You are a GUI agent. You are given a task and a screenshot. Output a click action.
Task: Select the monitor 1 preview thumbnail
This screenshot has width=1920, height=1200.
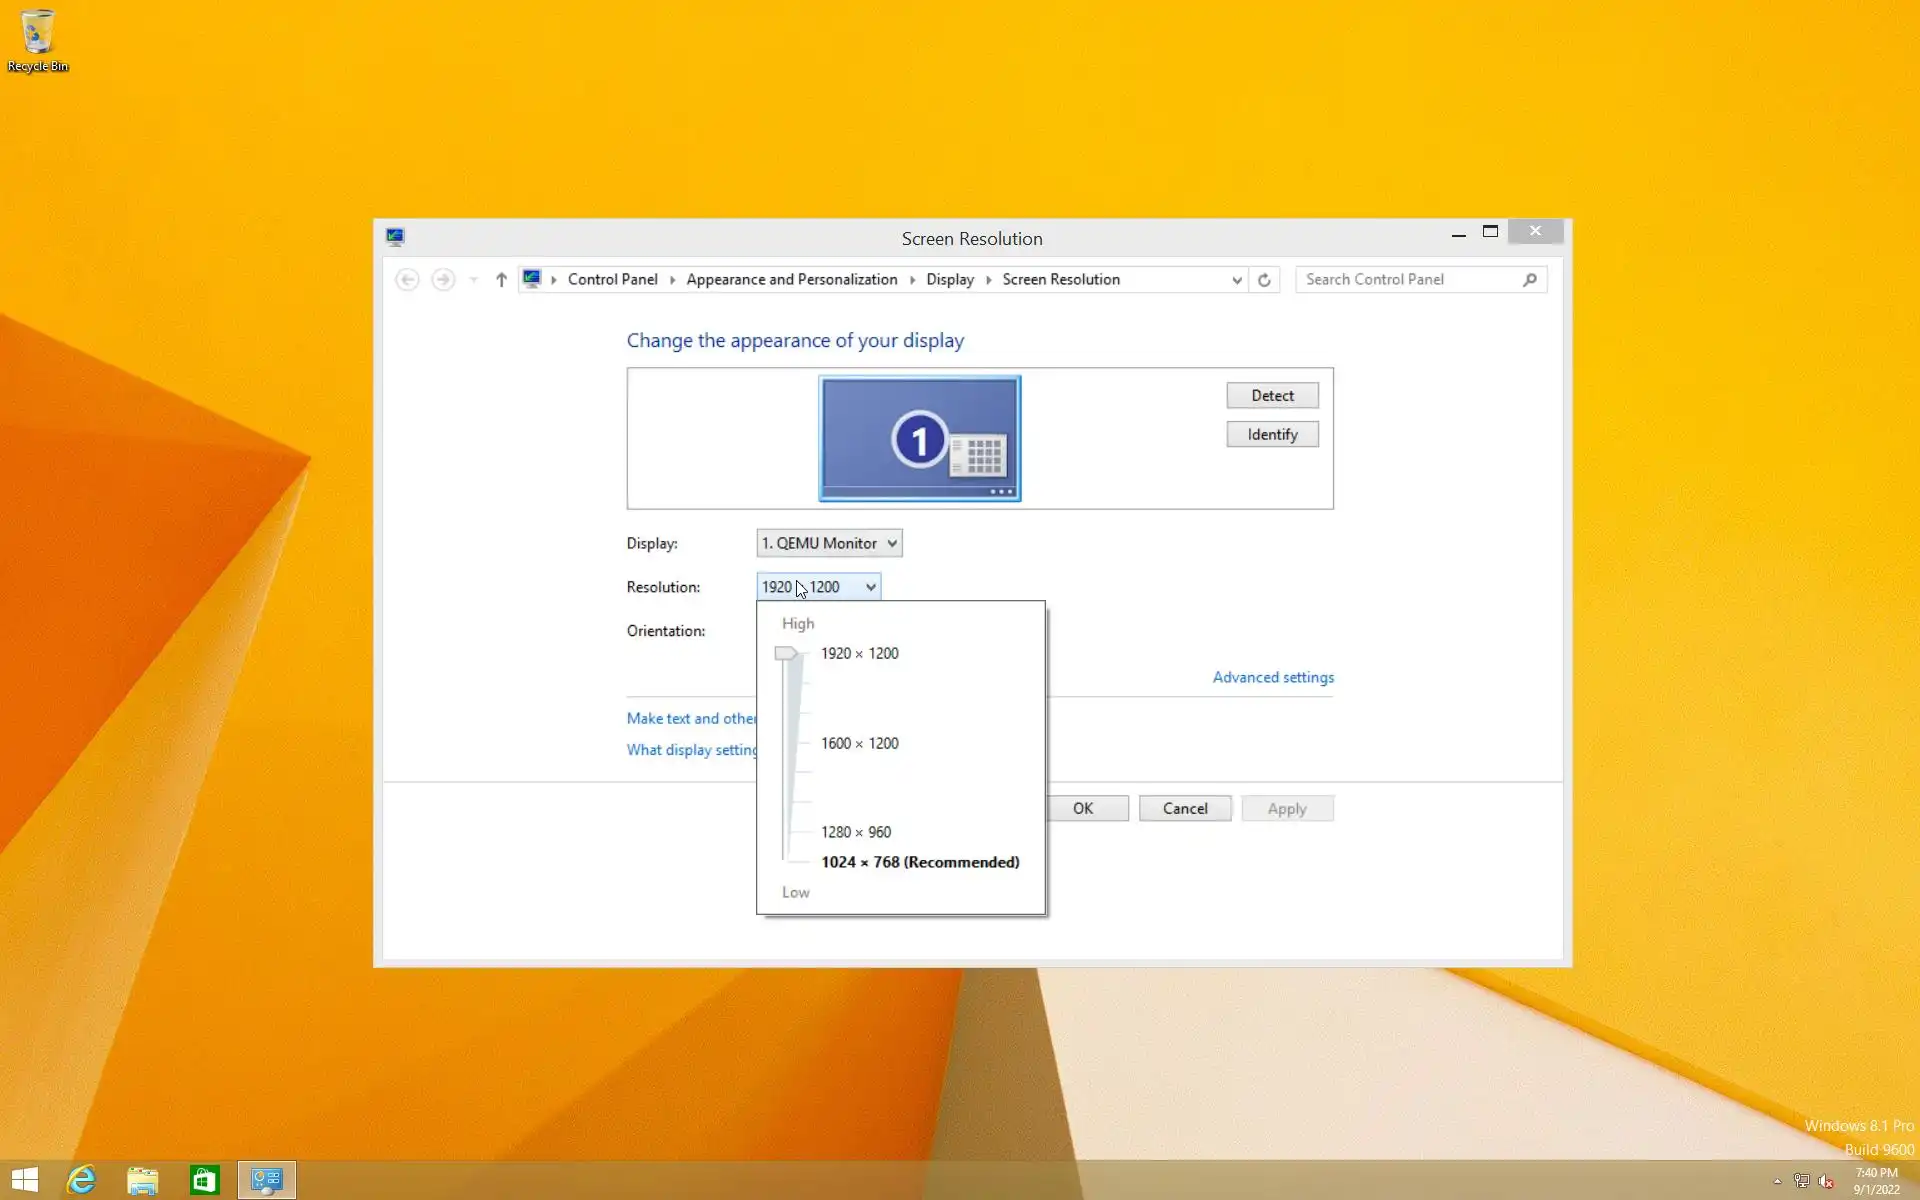(x=919, y=438)
